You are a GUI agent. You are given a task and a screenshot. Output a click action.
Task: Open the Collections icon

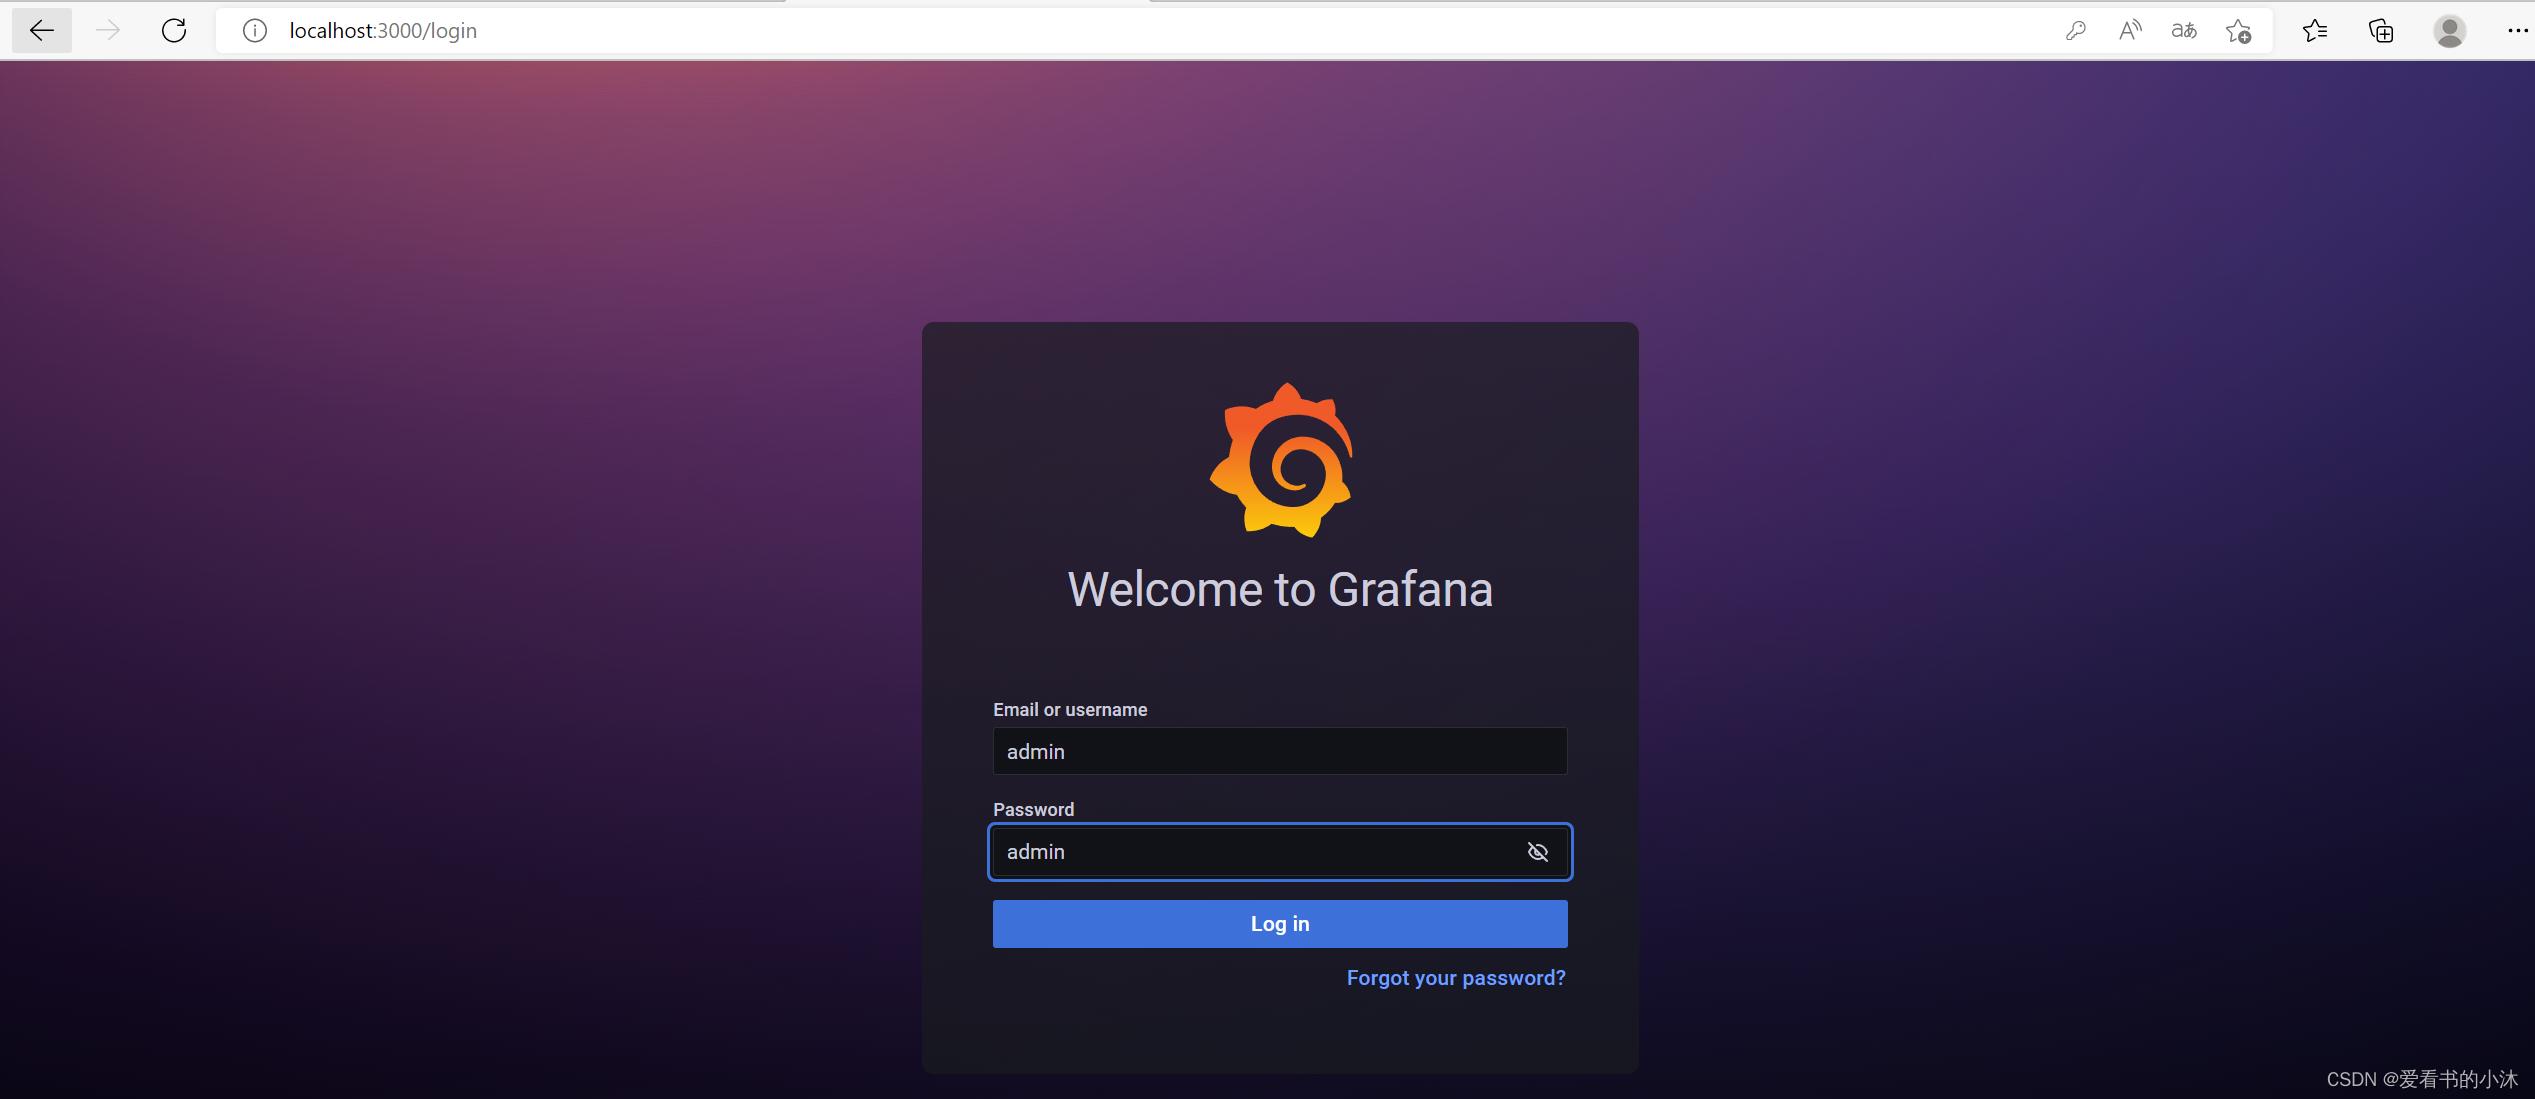pyautogui.click(x=2381, y=31)
